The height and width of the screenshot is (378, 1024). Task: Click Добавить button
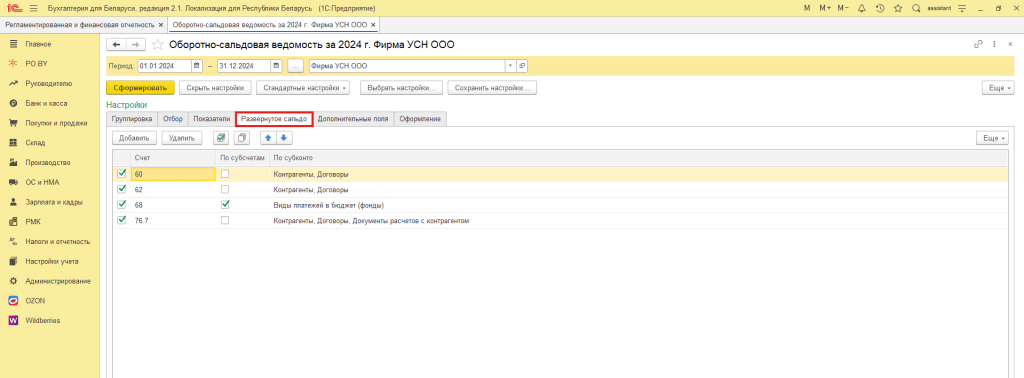tap(135, 138)
